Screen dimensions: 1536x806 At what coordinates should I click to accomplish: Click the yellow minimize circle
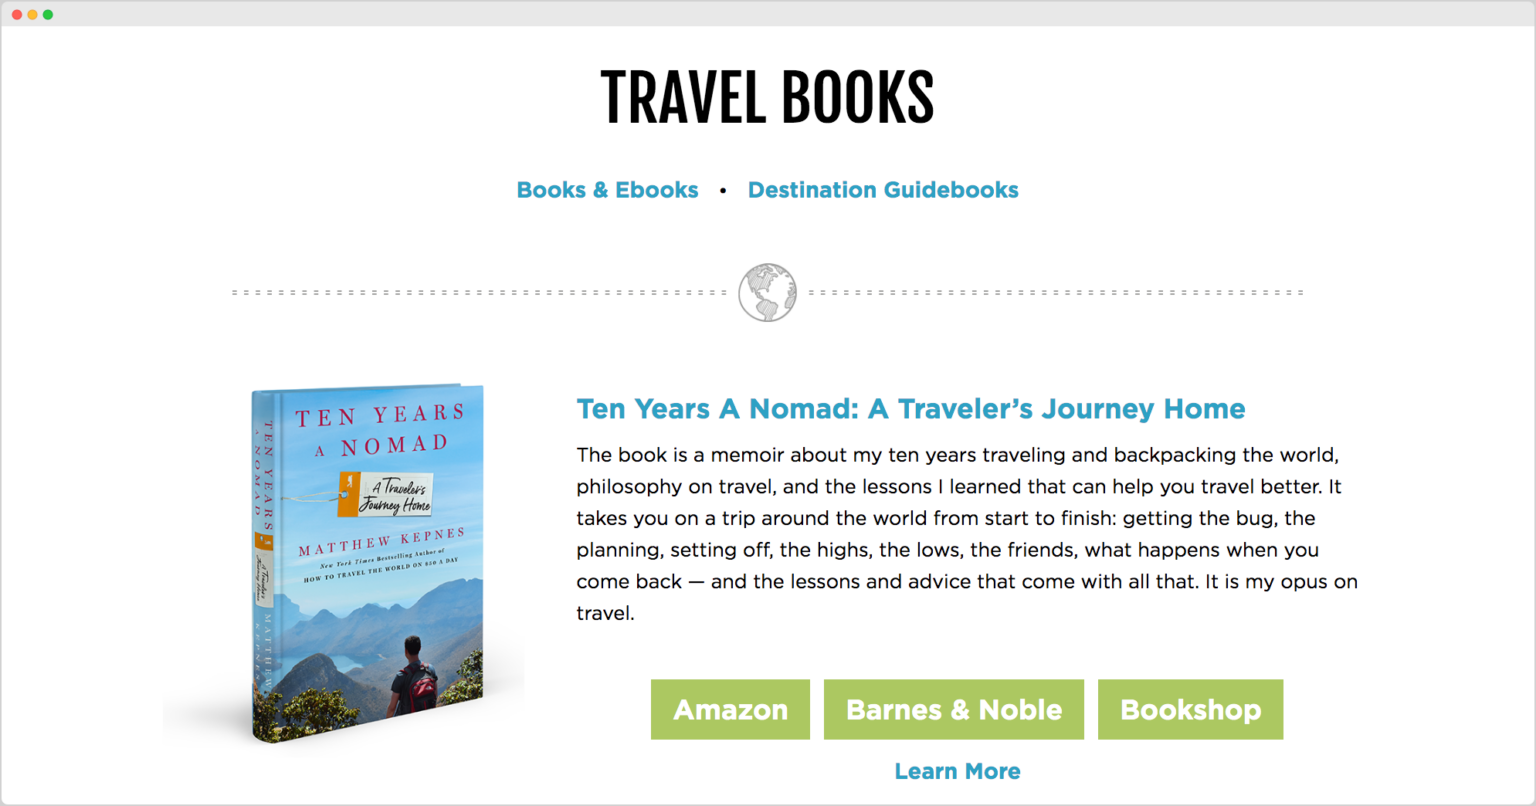tap(31, 14)
